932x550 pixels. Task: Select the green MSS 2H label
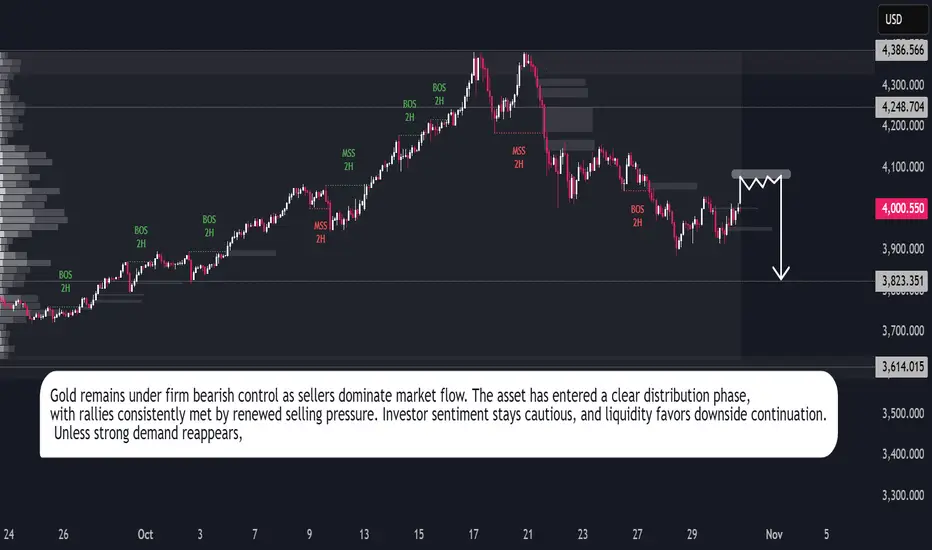point(348,159)
